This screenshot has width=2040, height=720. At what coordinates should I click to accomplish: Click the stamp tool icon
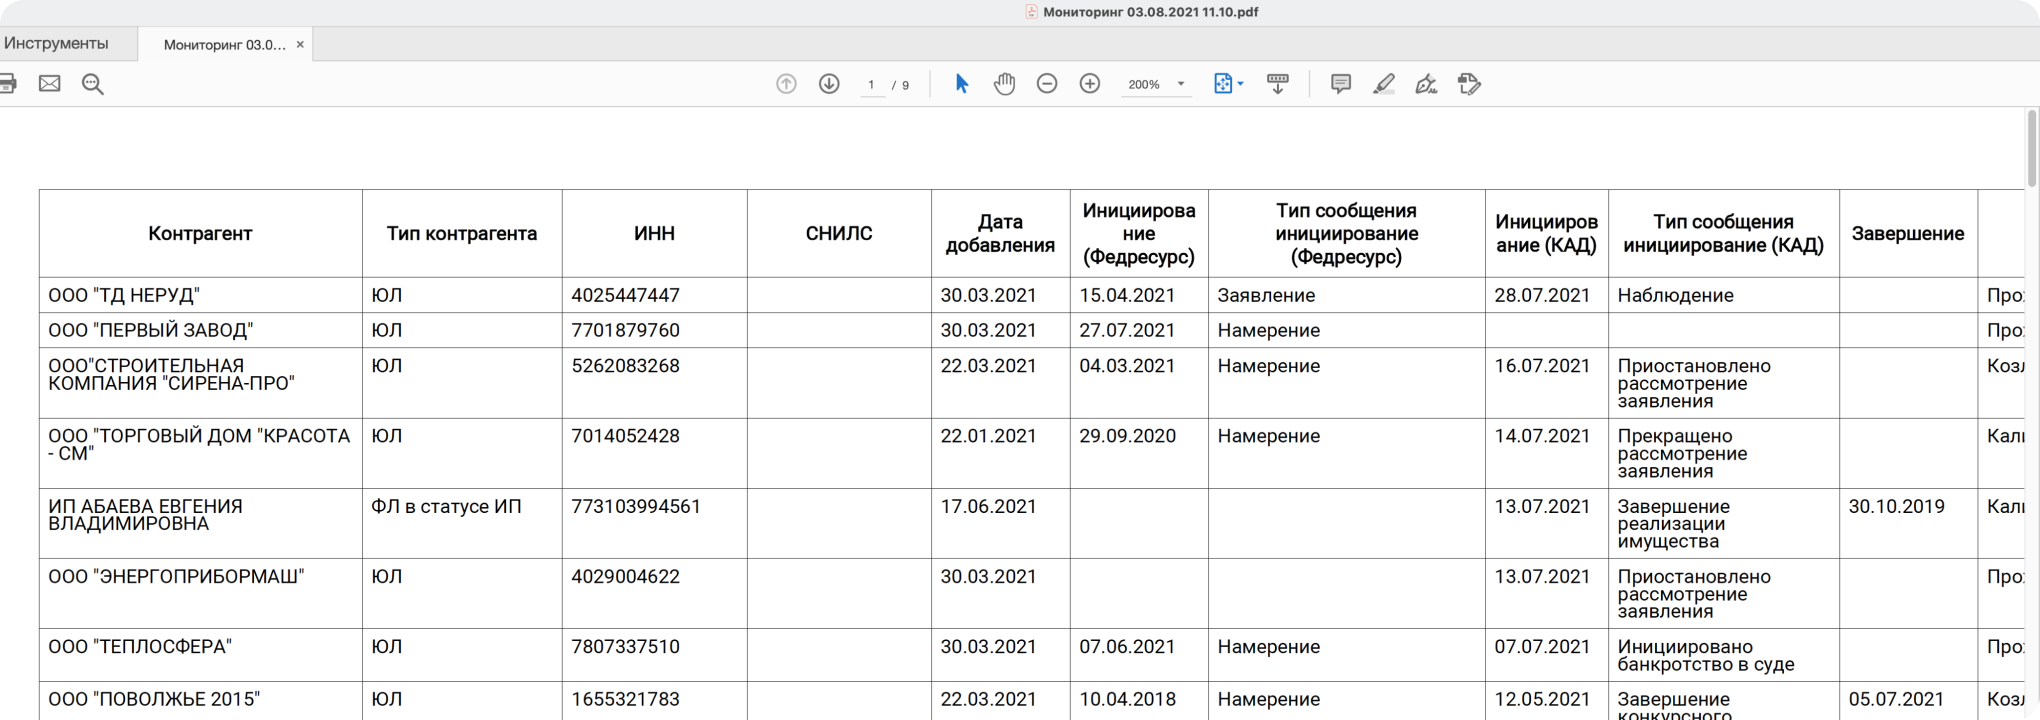click(1469, 84)
